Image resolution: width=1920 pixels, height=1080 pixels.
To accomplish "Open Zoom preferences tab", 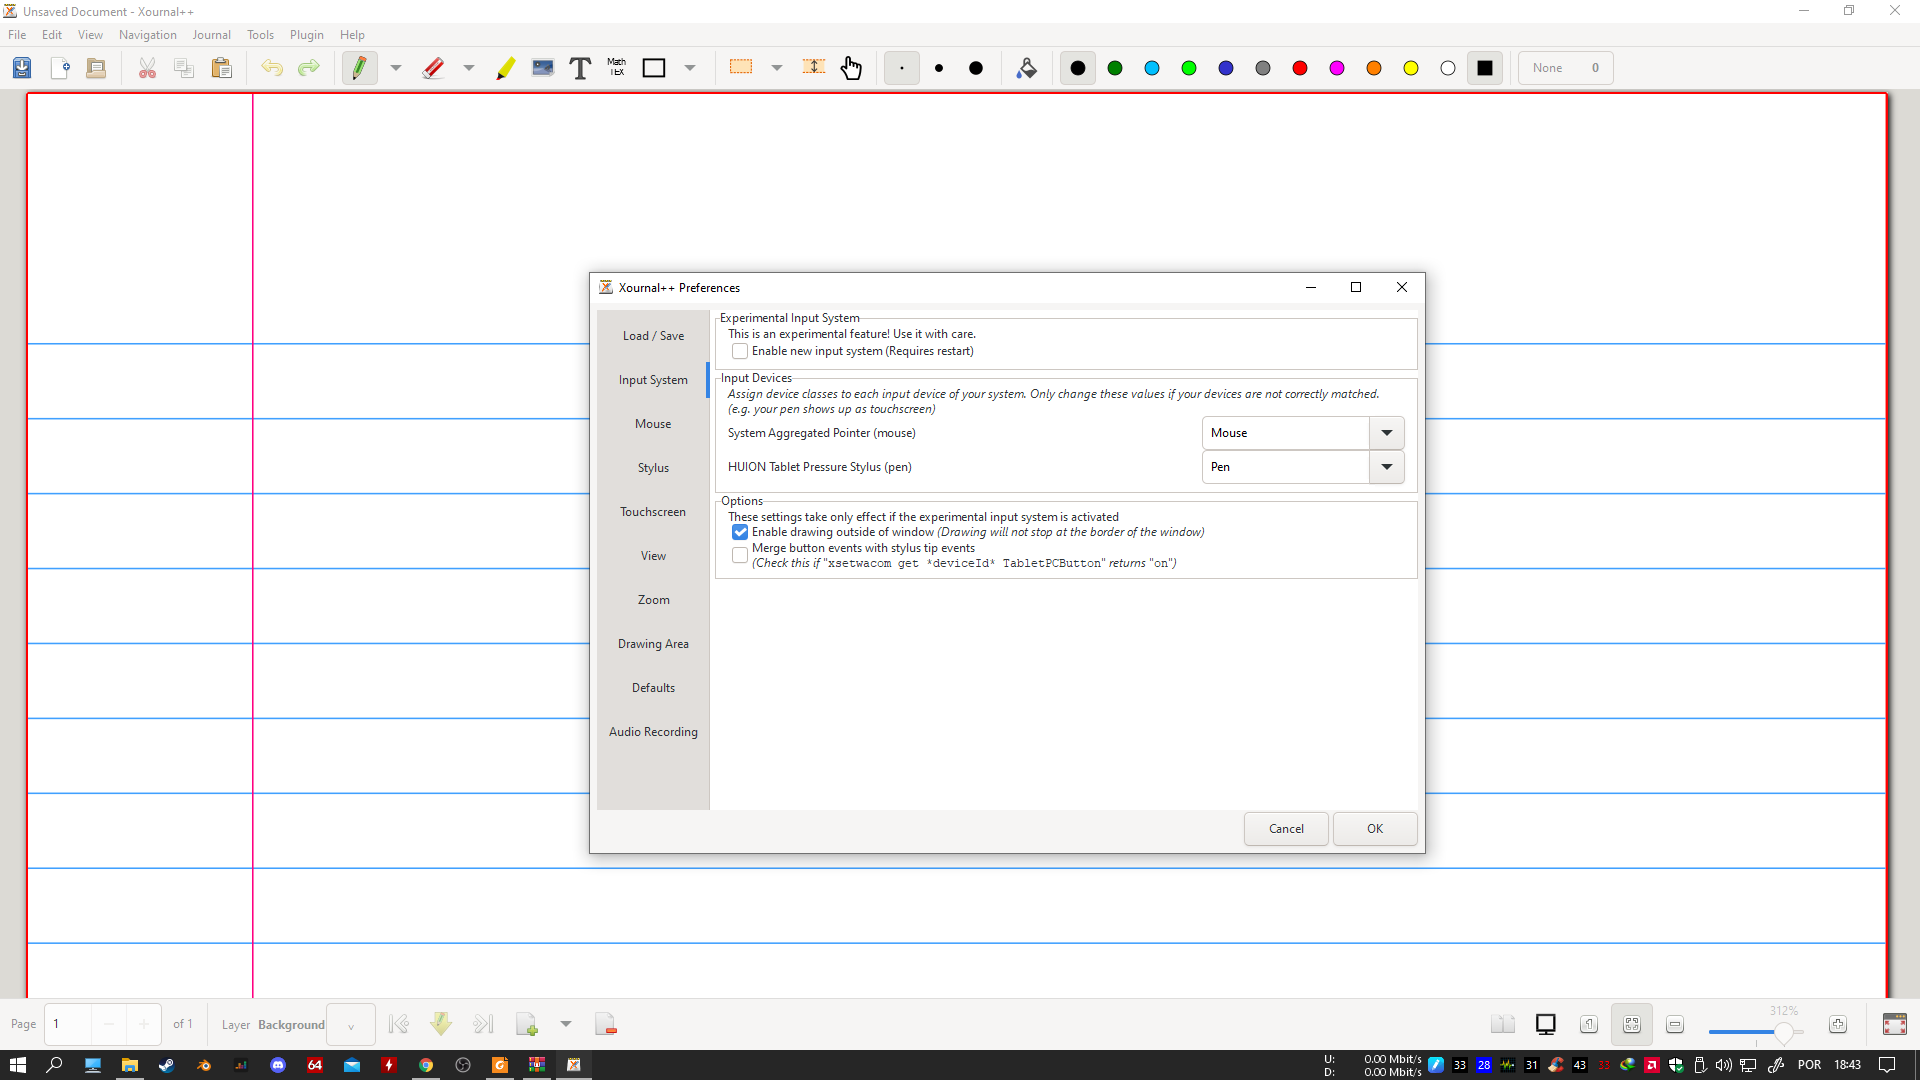I will point(653,600).
